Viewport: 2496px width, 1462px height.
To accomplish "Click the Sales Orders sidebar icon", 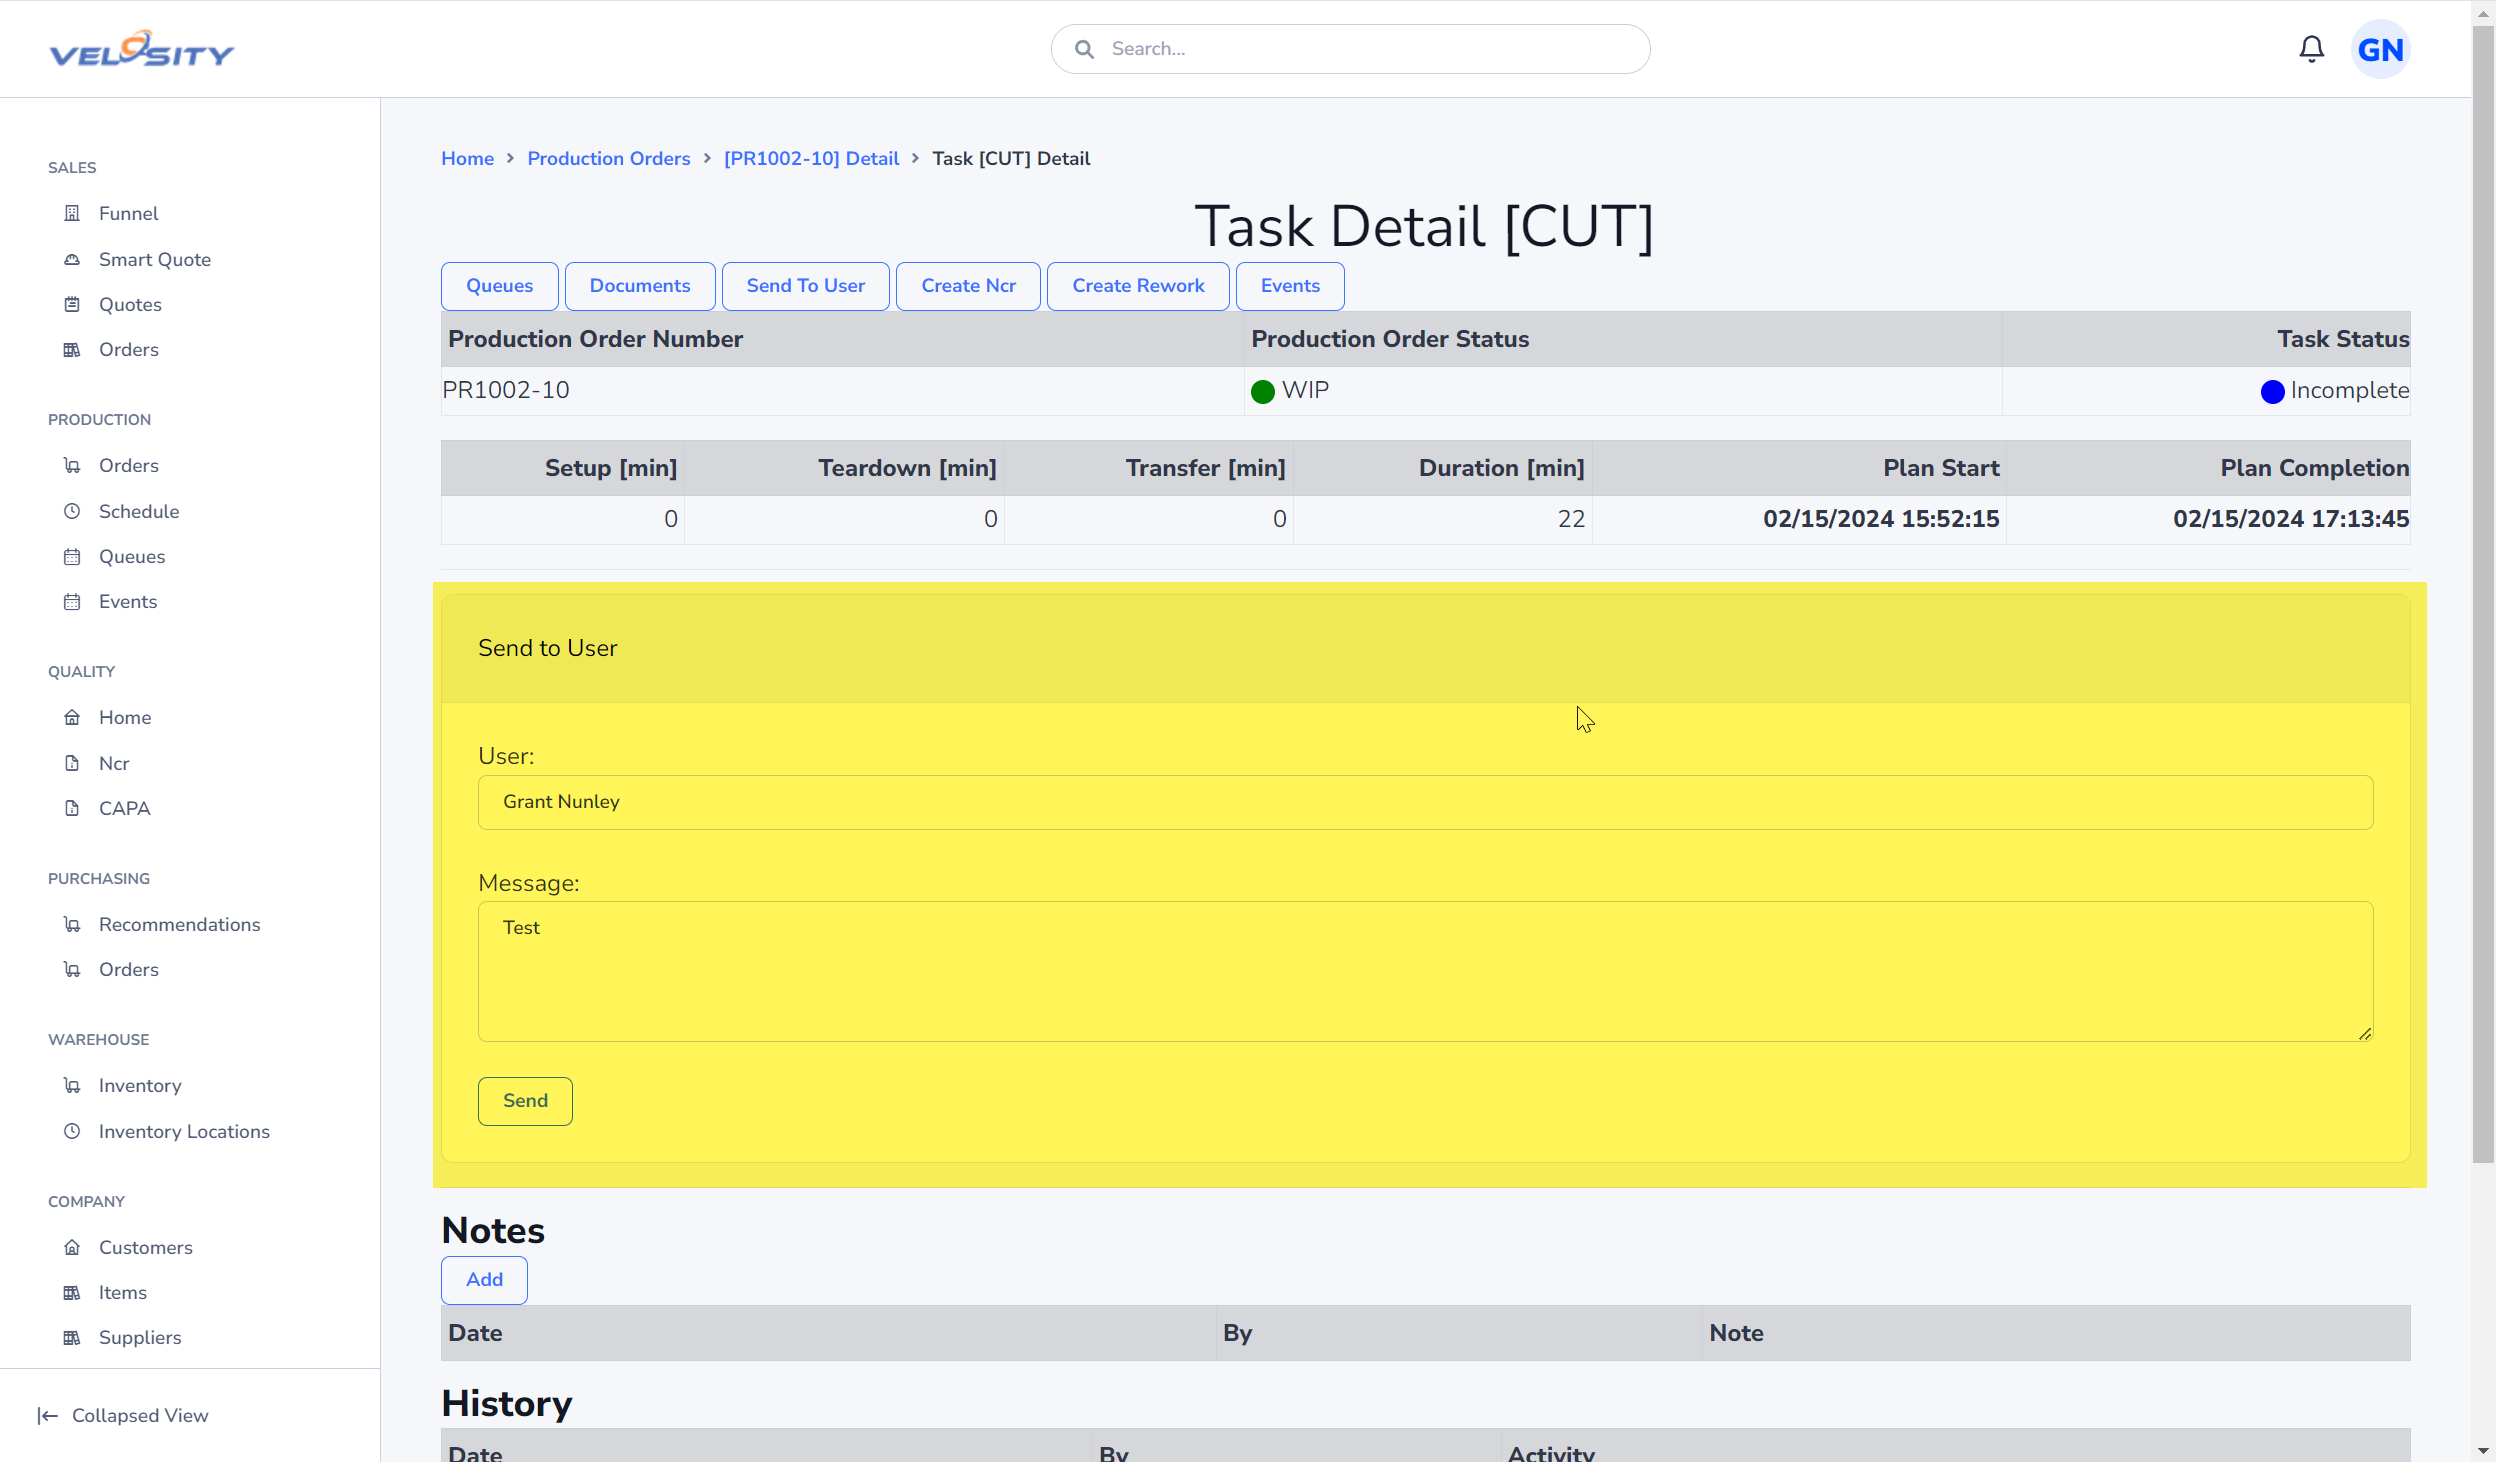I will click(72, 349).
